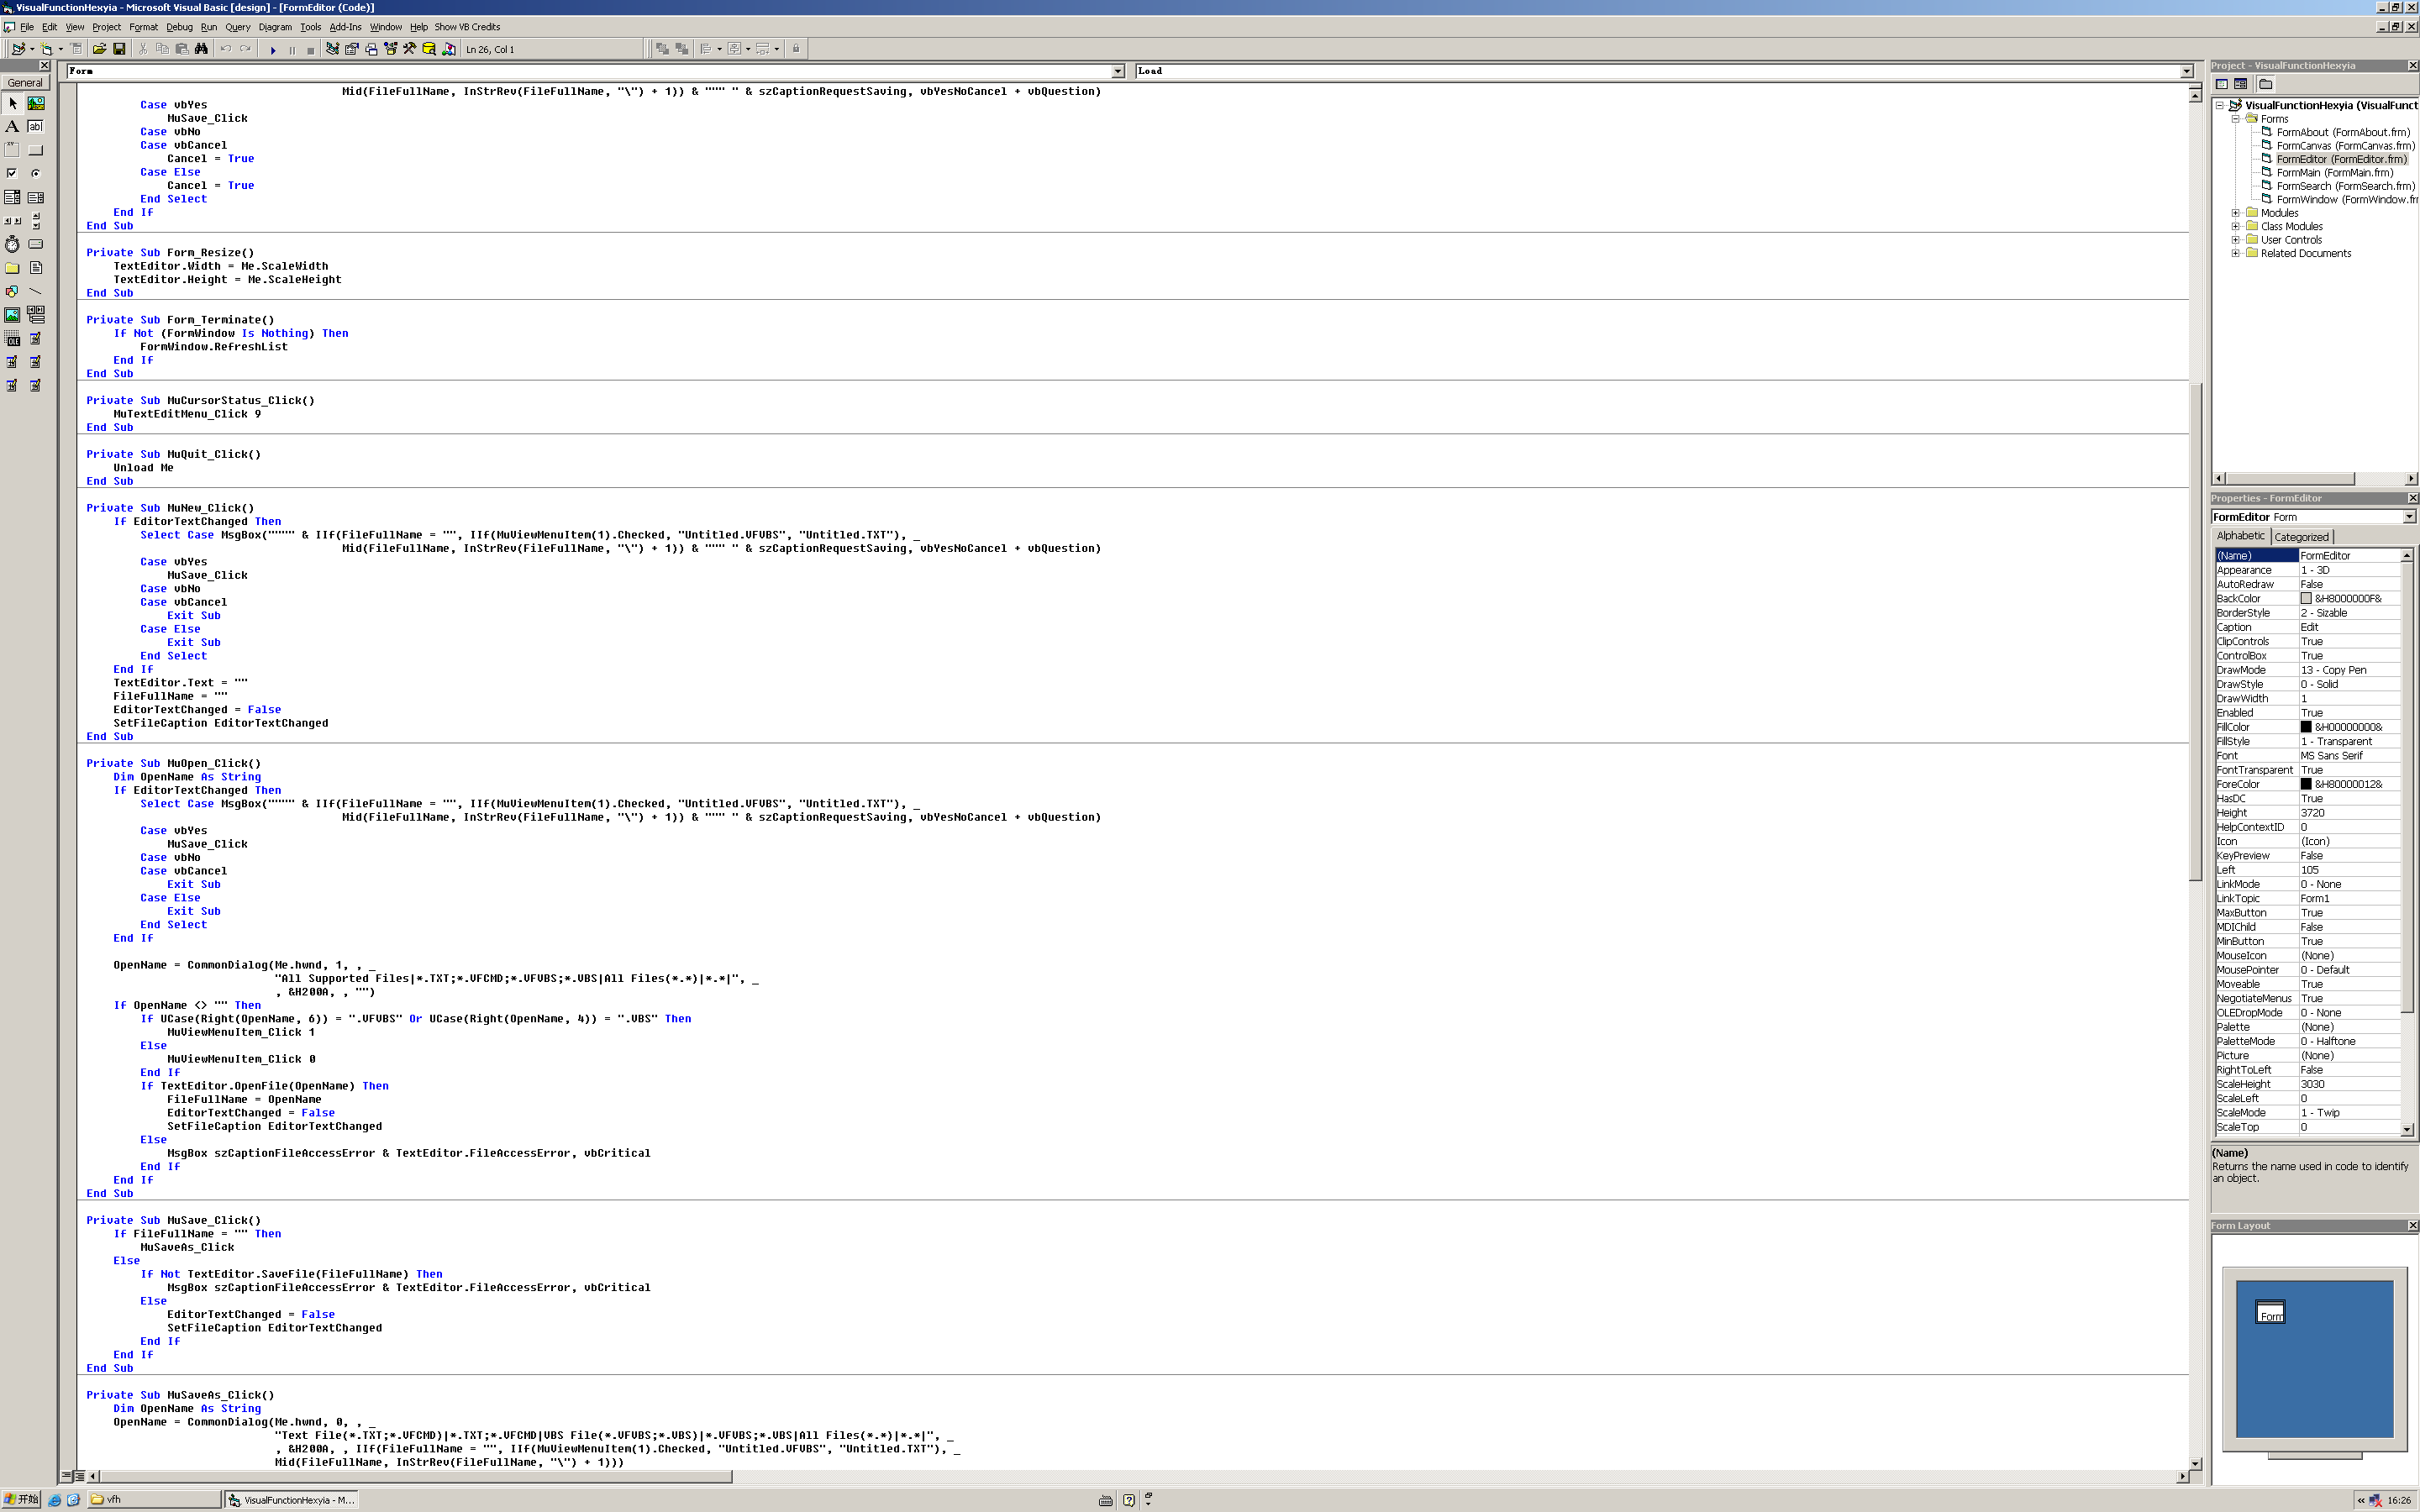
Task: Click the FillColor black swatch
Action: [2306, 728]
